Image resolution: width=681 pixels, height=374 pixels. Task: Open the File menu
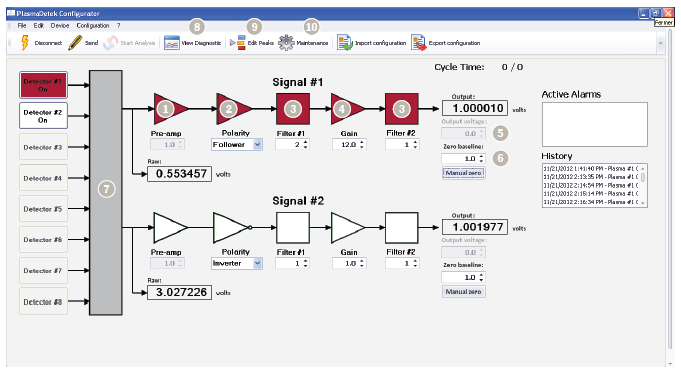tap(22, 26)
